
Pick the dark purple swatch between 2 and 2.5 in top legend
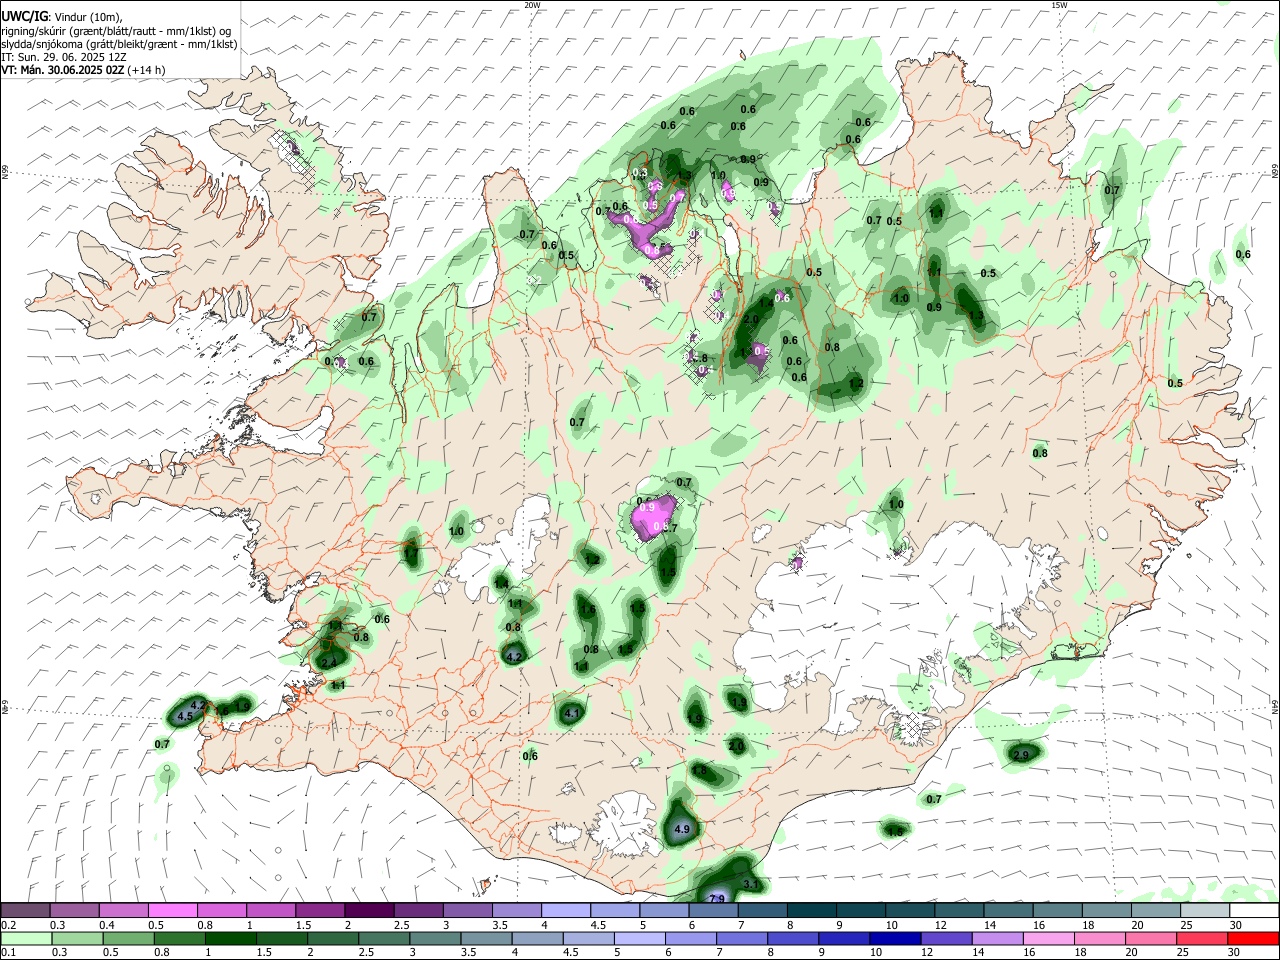369,910
